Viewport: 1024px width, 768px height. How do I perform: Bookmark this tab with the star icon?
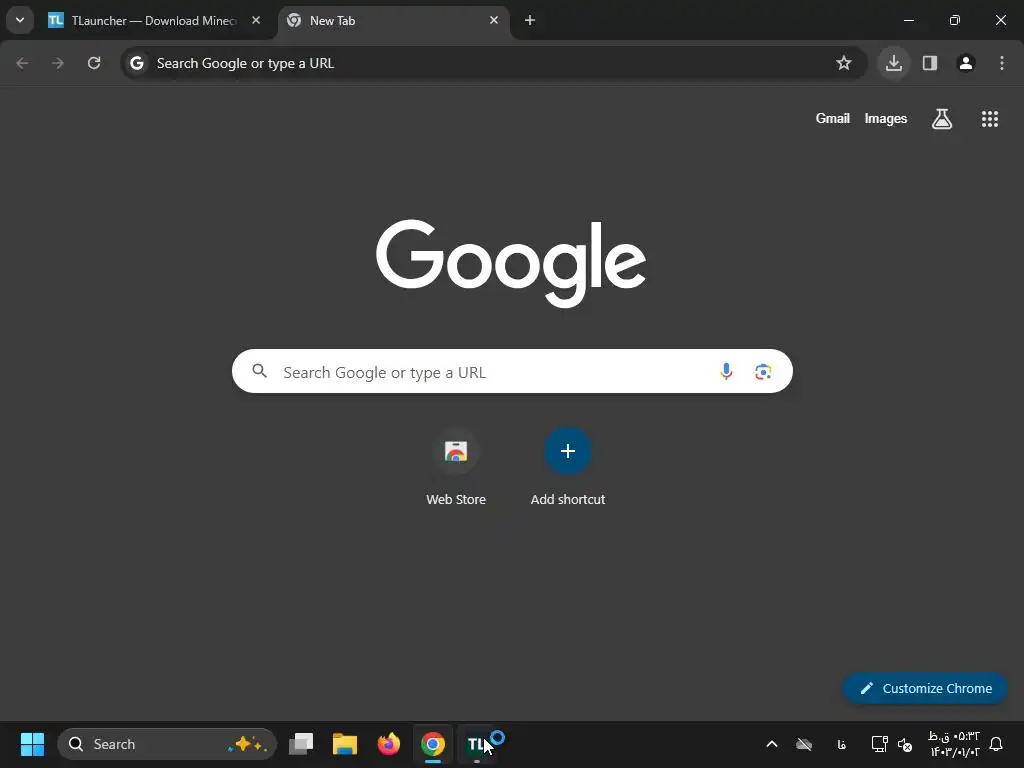click(844, 63)
